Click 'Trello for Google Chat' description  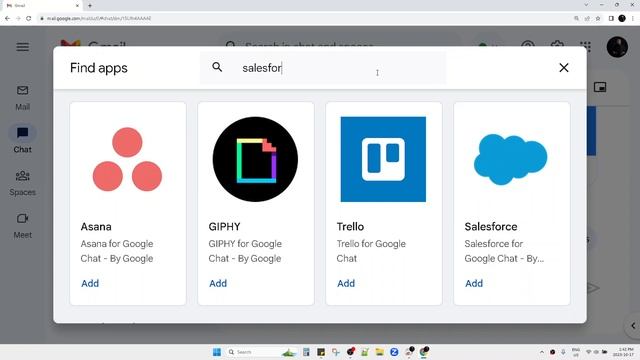371,251
